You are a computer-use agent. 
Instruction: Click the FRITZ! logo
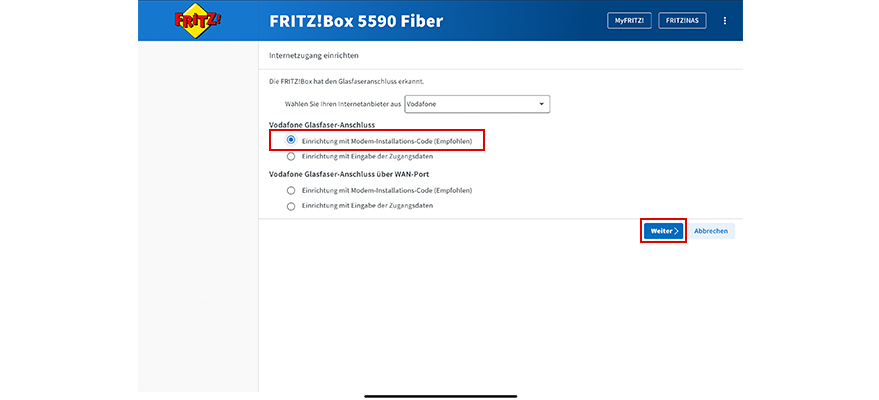197,21
